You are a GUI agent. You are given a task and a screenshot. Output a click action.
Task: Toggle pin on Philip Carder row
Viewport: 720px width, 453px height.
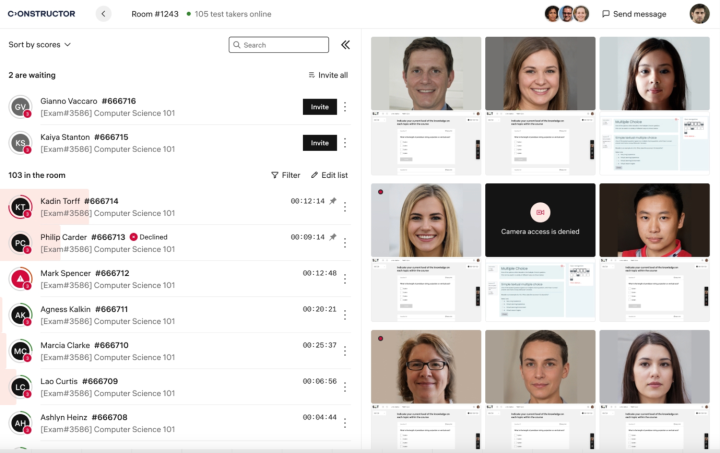333,237
